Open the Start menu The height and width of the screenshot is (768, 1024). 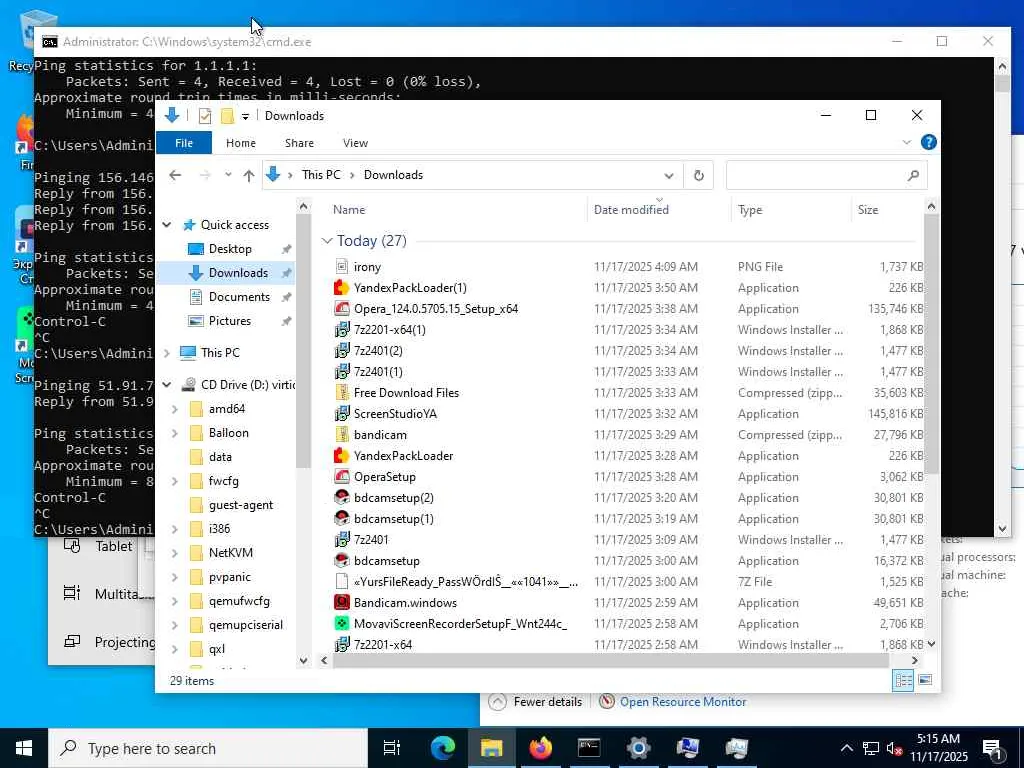(24, 748)
